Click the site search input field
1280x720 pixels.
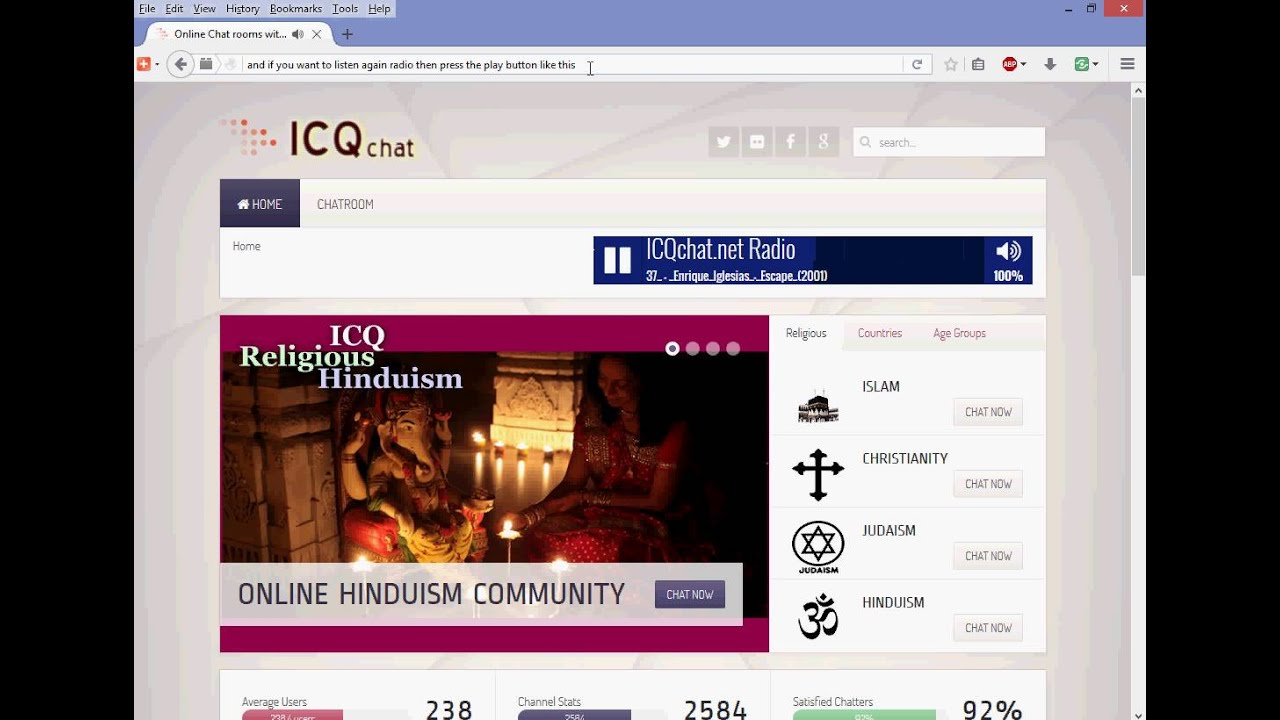(949, 142)
